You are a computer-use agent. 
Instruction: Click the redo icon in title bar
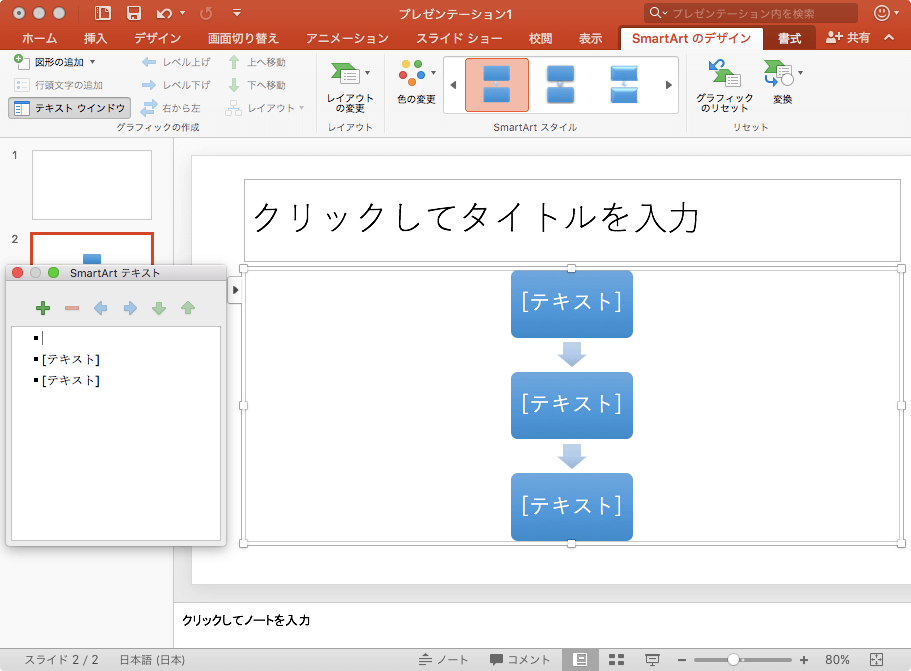[206, 13]
